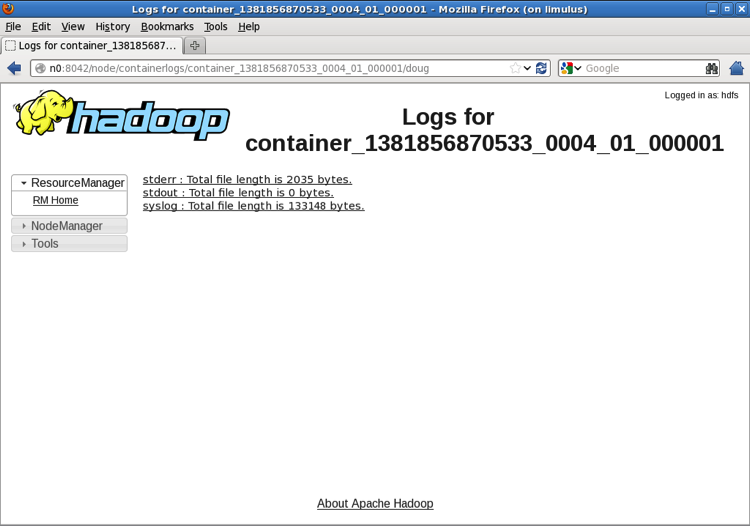Screen dimensions: 750x526
Task: Open the syslog log link
Action: tap(253, 206)
